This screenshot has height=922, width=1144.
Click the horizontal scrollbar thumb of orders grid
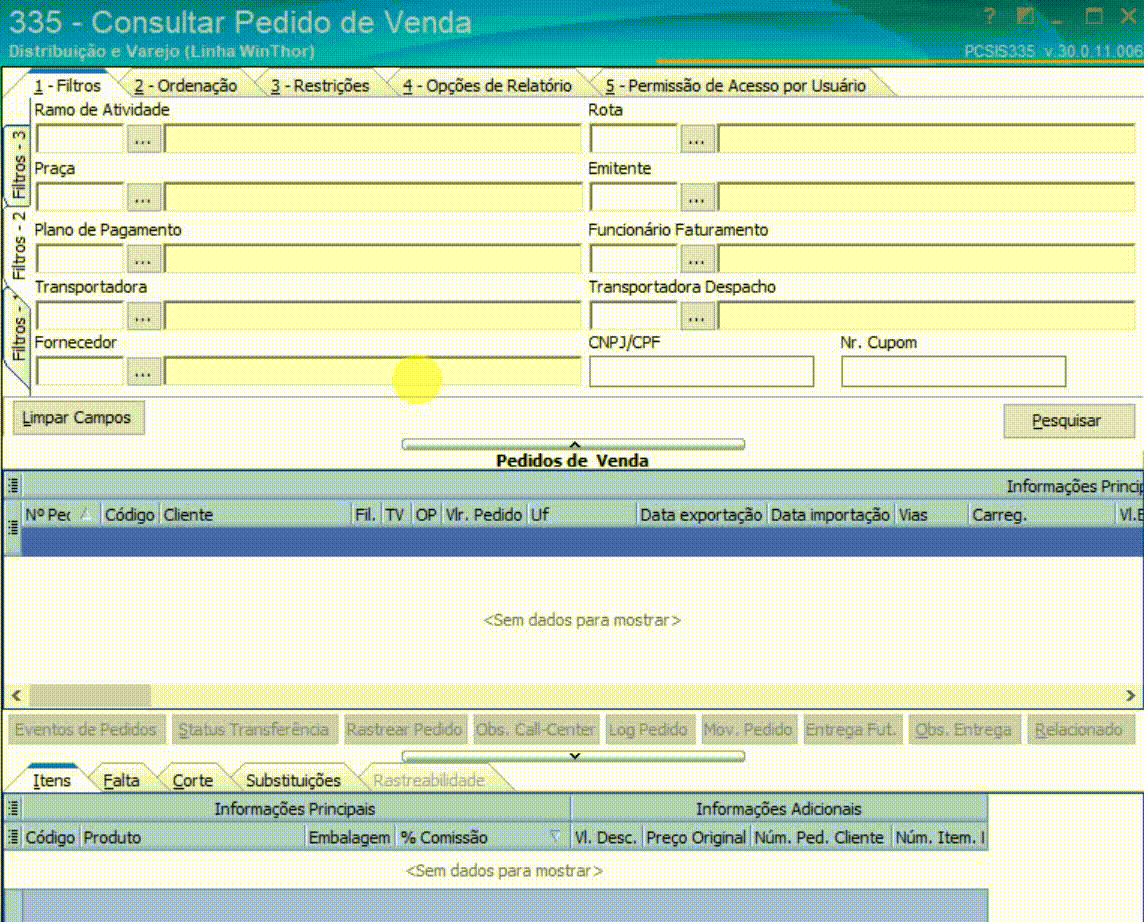pyautogui.click(x=90, y=695)
